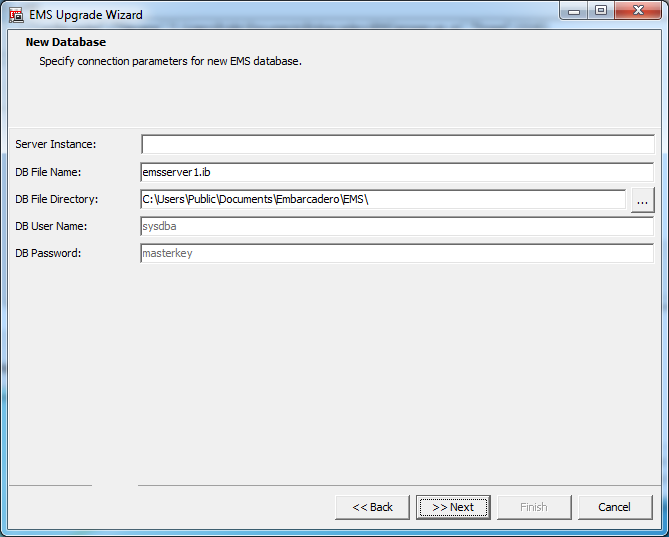Image resolution: width=669 pixels, height=537 pixels.
Task: Minimize the EMS Upgrade Wizard window
Action: [574, 11]
